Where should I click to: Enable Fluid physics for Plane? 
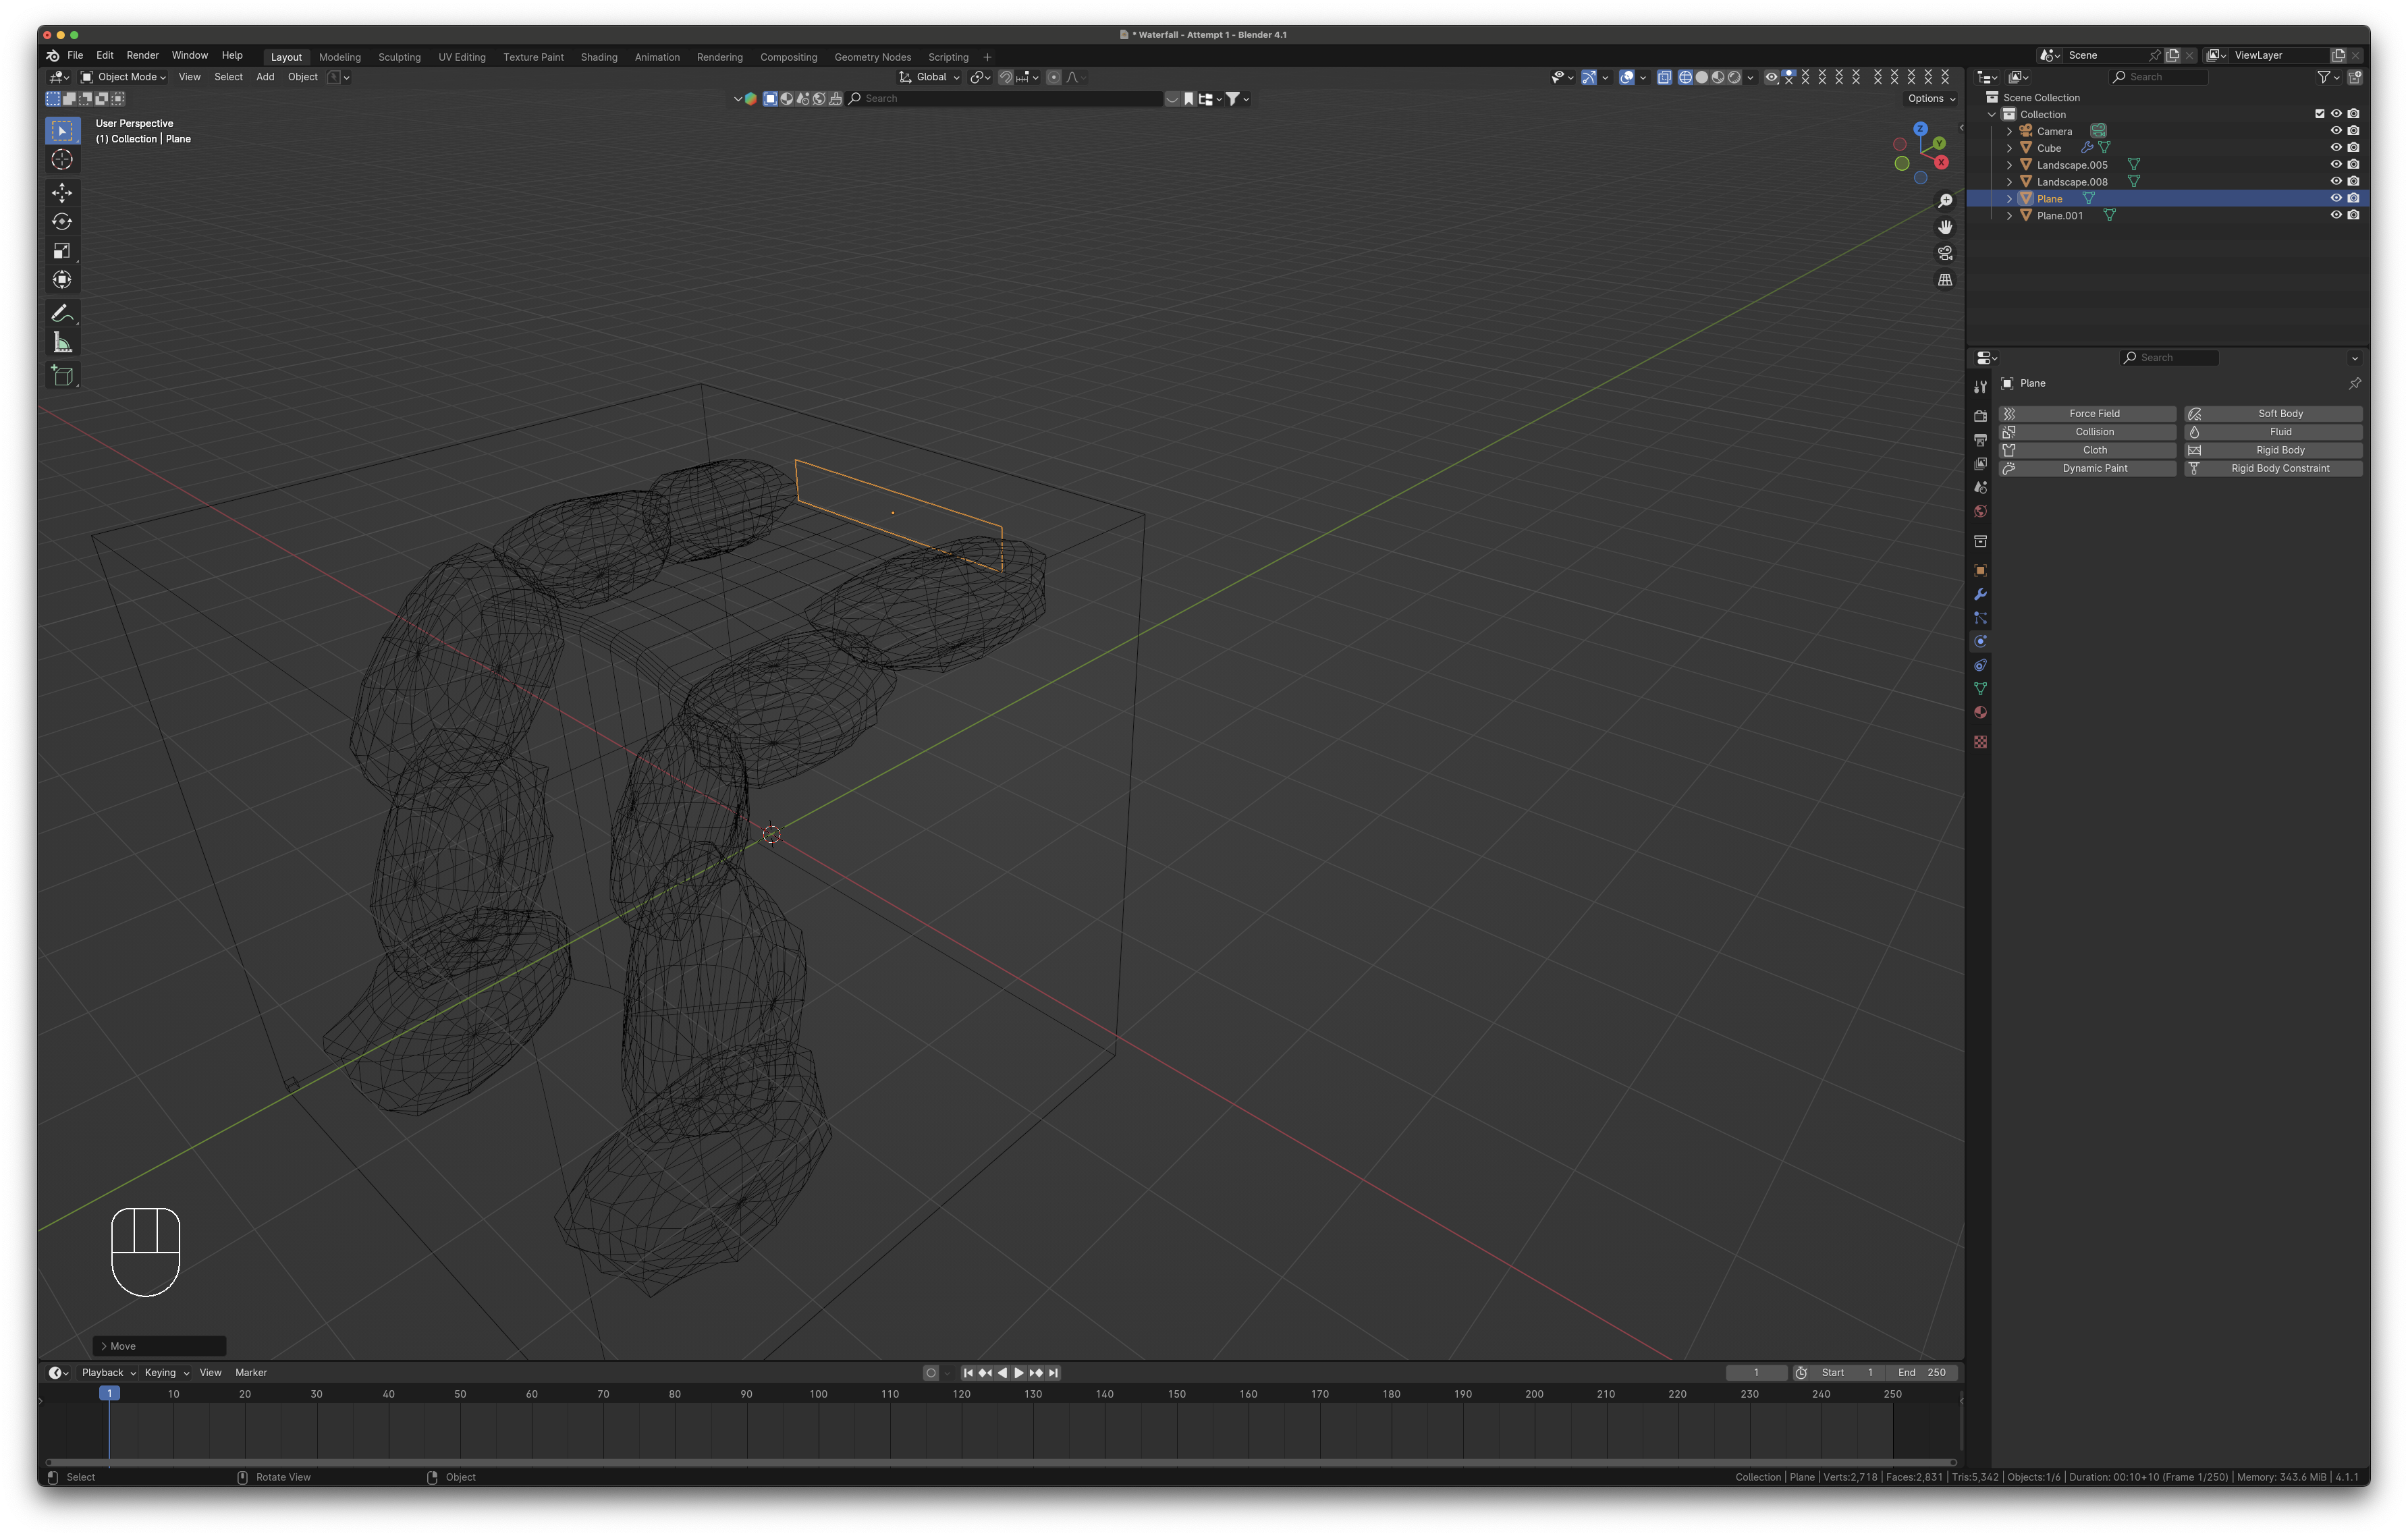pos(2273,432)
